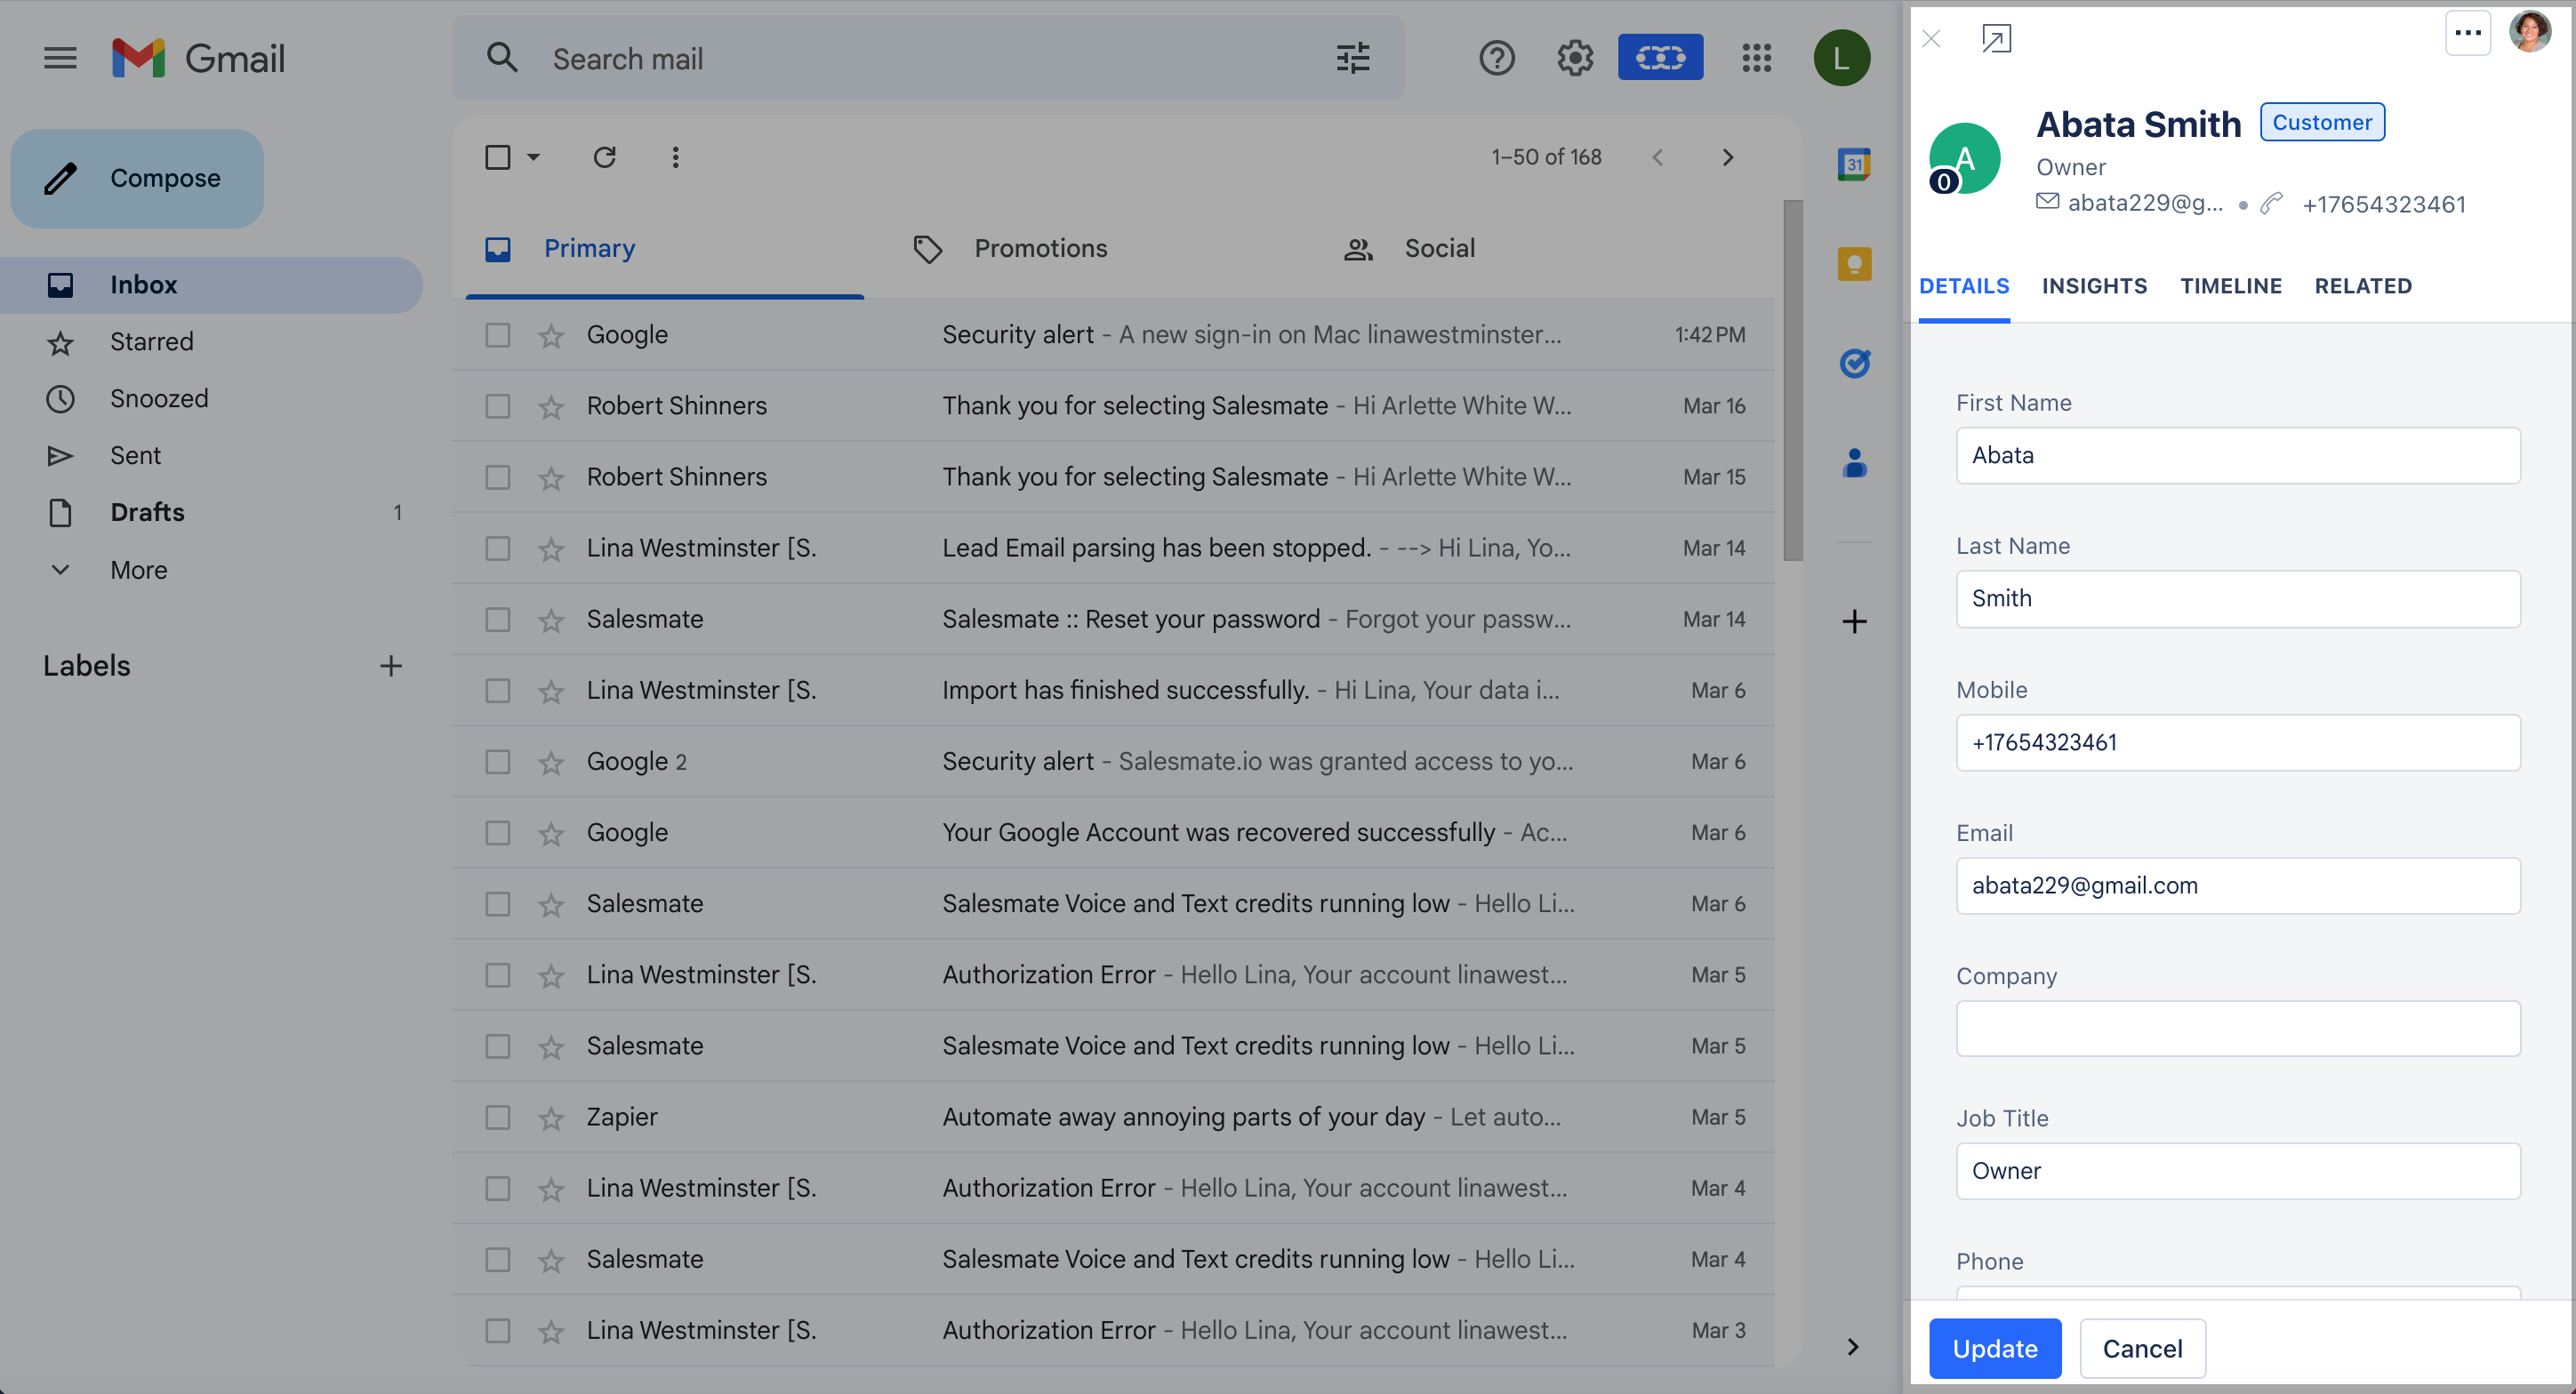Open Google Calendar side panel icon
Viewport: 2576px width, 1394px height.
1854,164
